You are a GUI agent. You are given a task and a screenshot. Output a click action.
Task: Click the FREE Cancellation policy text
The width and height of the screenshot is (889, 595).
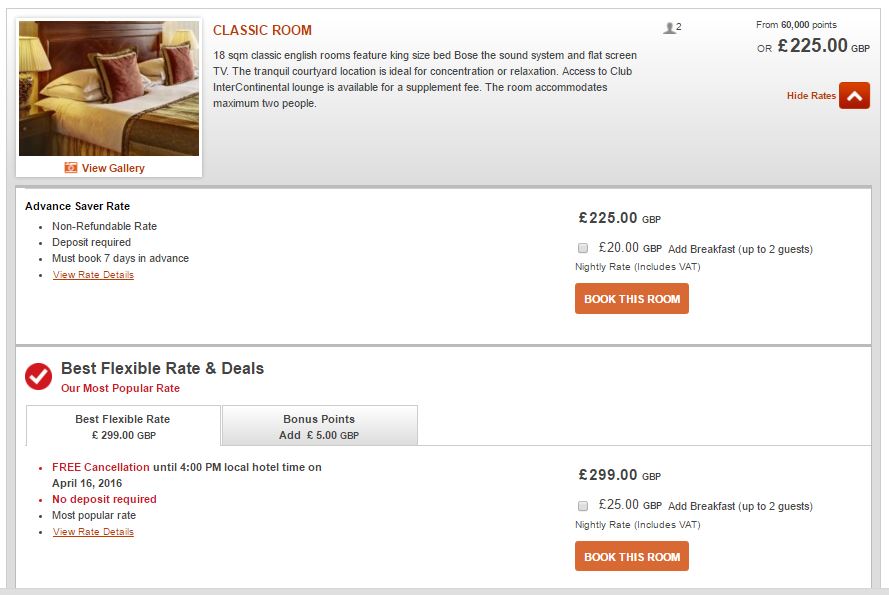tap(101, 467)
